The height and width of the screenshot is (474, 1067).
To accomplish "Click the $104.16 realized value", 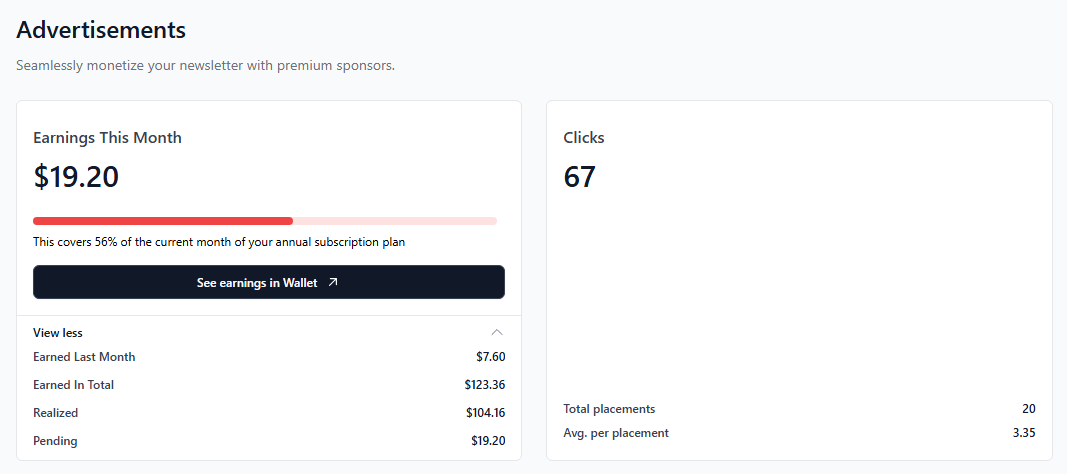I will (485, 413).
